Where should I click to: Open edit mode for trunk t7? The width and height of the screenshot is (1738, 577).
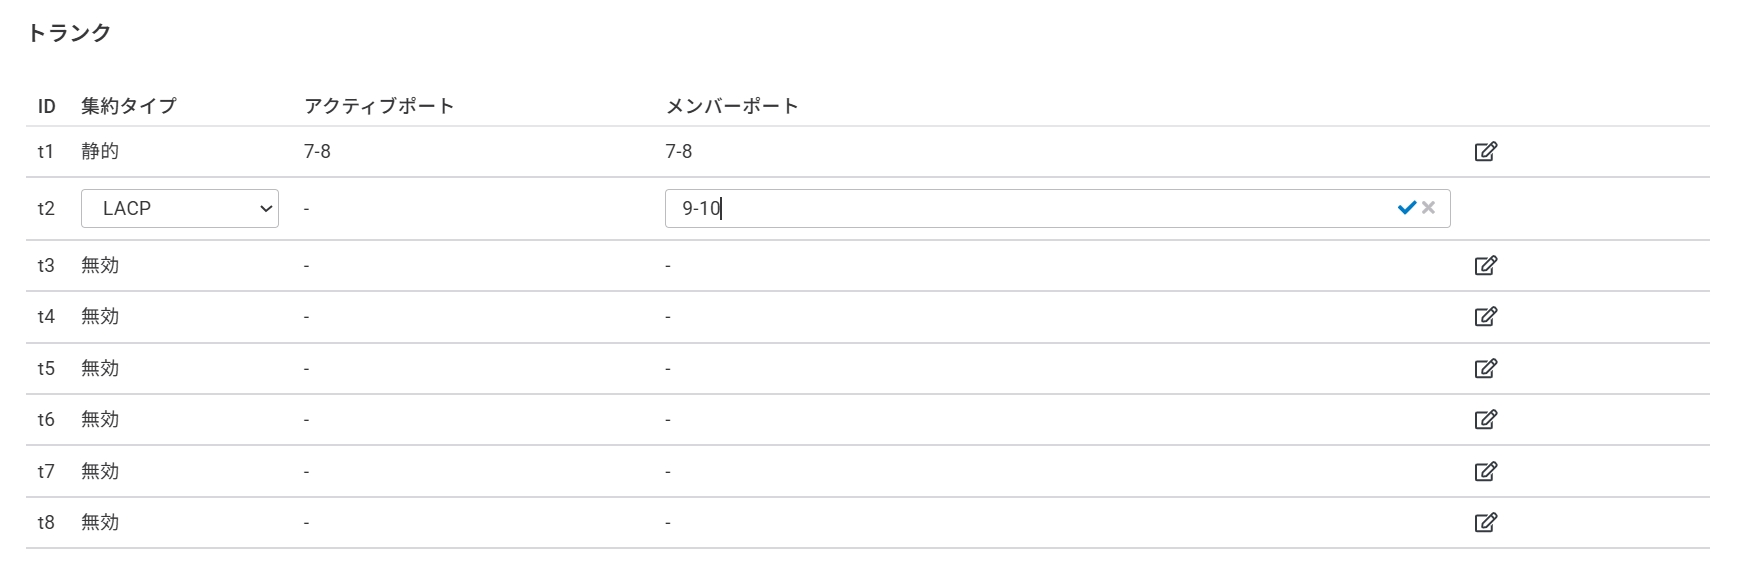point(1485,472)
